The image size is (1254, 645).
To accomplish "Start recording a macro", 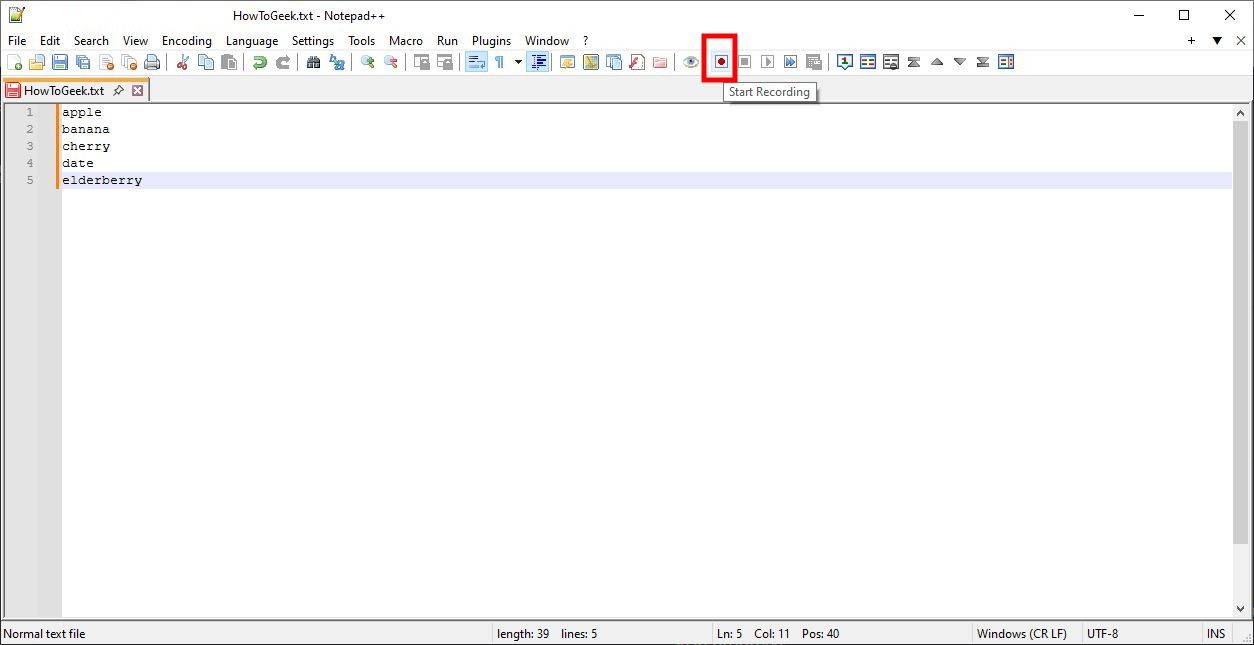I will coord(721,61).
